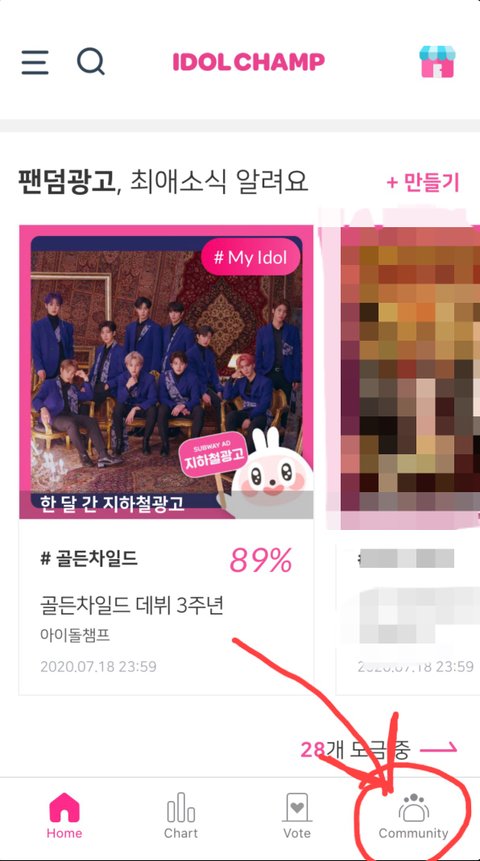Open the Chart bar-graph icon
Viewport: 480px width, 861px height.
click(181, 808)
